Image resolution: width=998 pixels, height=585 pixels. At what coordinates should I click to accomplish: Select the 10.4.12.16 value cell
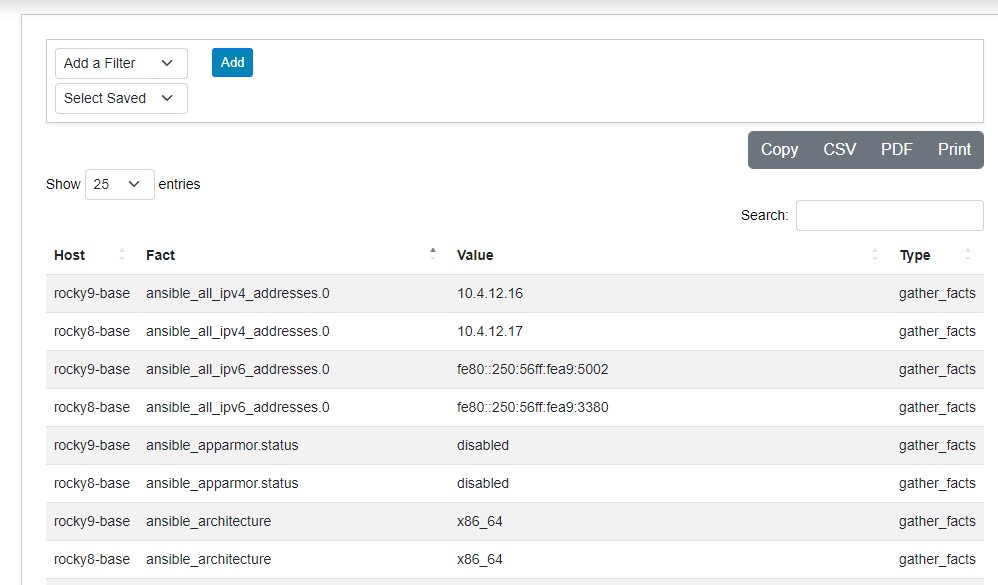(490, 294)
